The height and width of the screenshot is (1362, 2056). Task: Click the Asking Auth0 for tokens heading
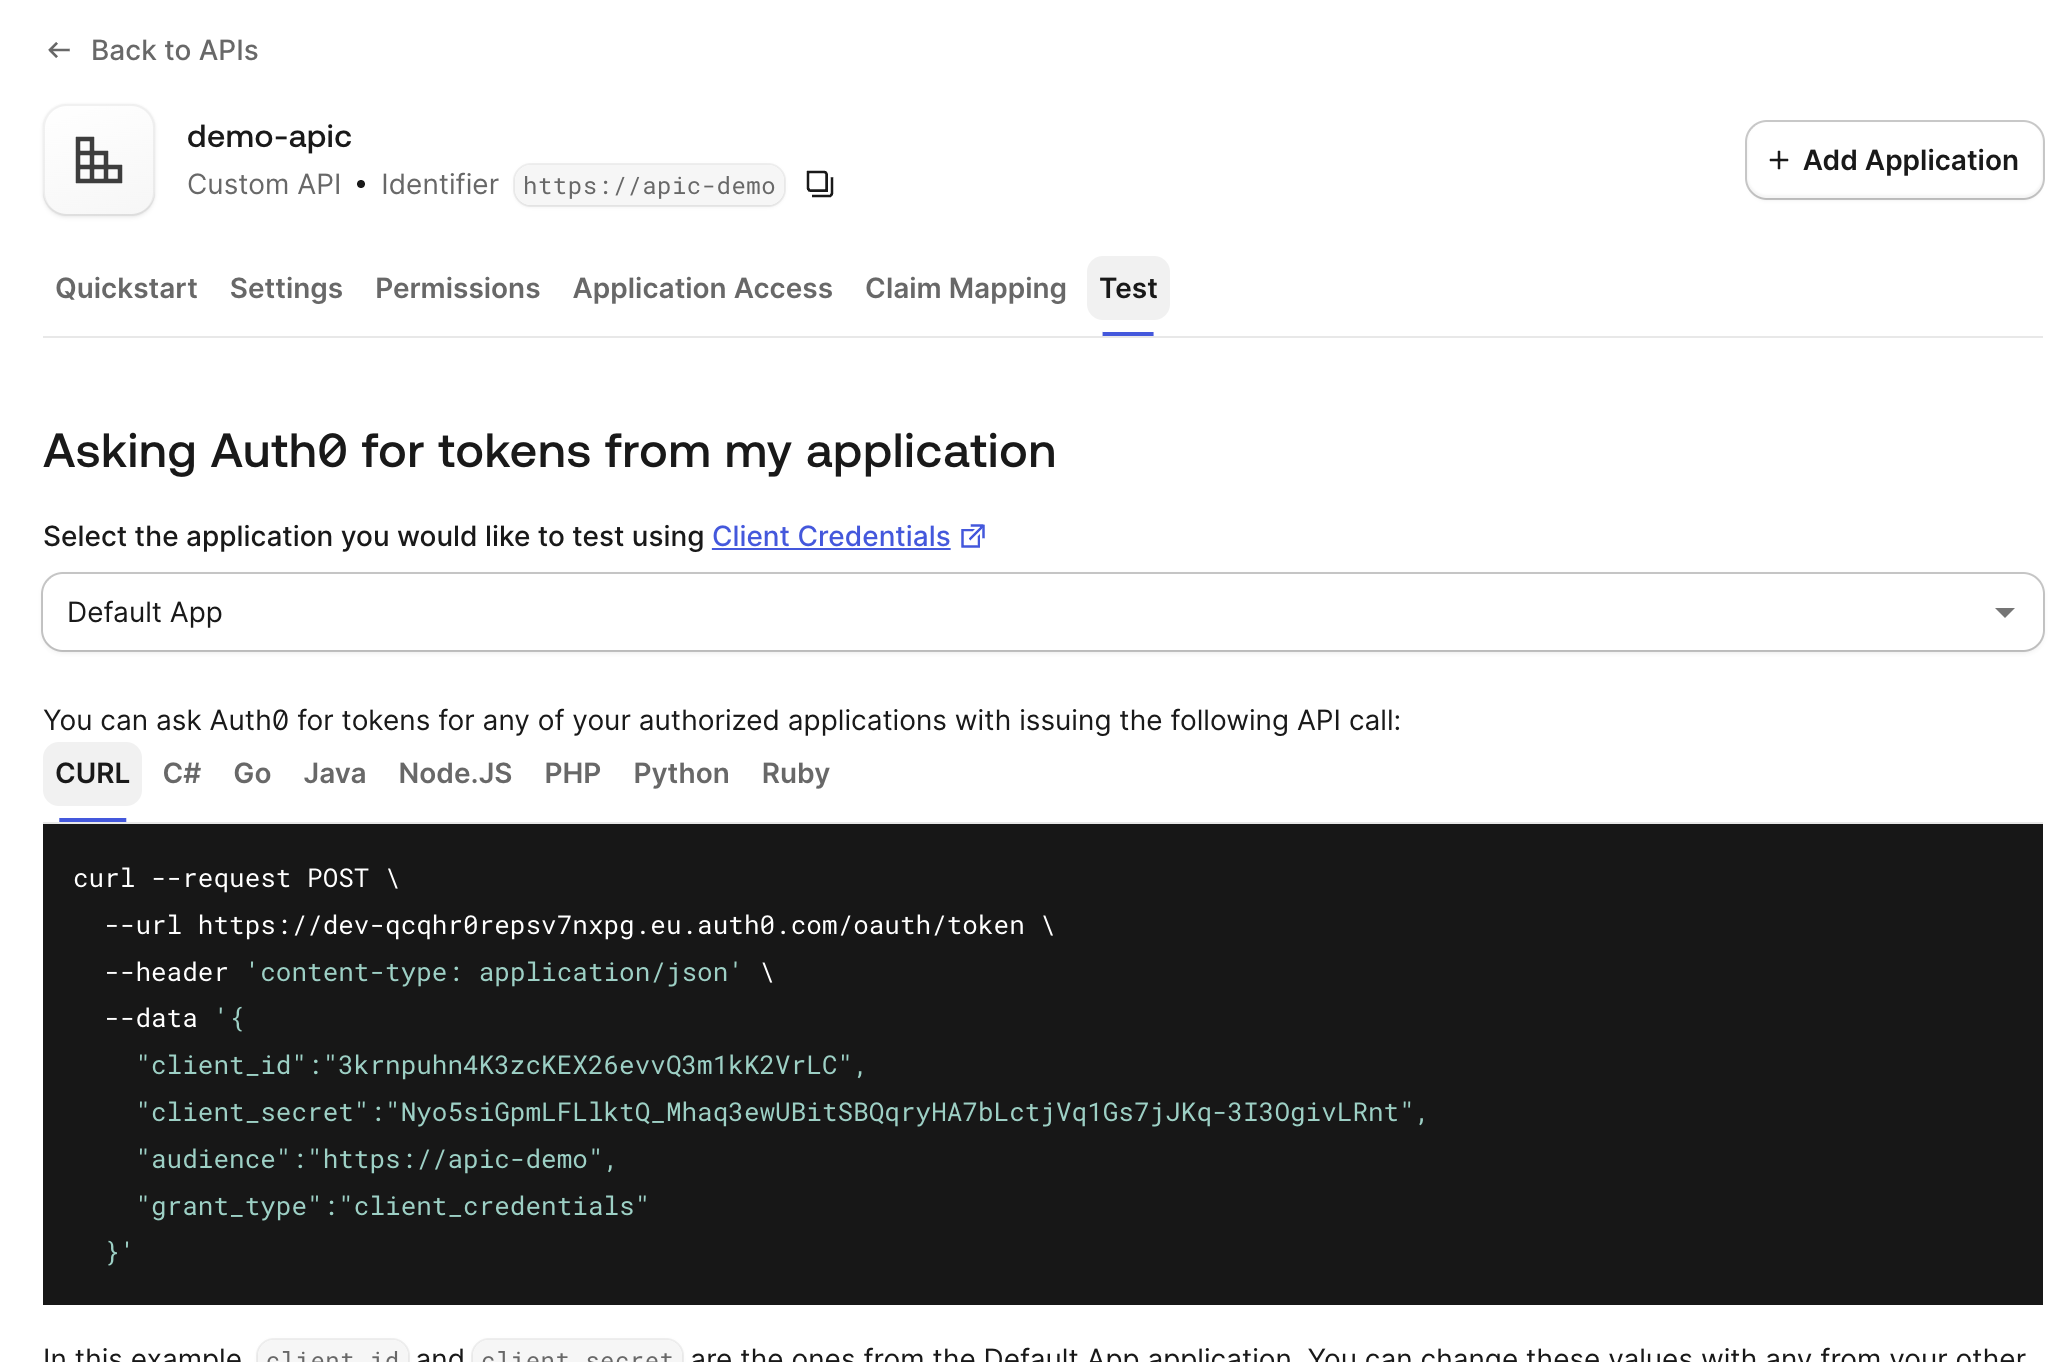pyautogui.click(x=550, y=451)
